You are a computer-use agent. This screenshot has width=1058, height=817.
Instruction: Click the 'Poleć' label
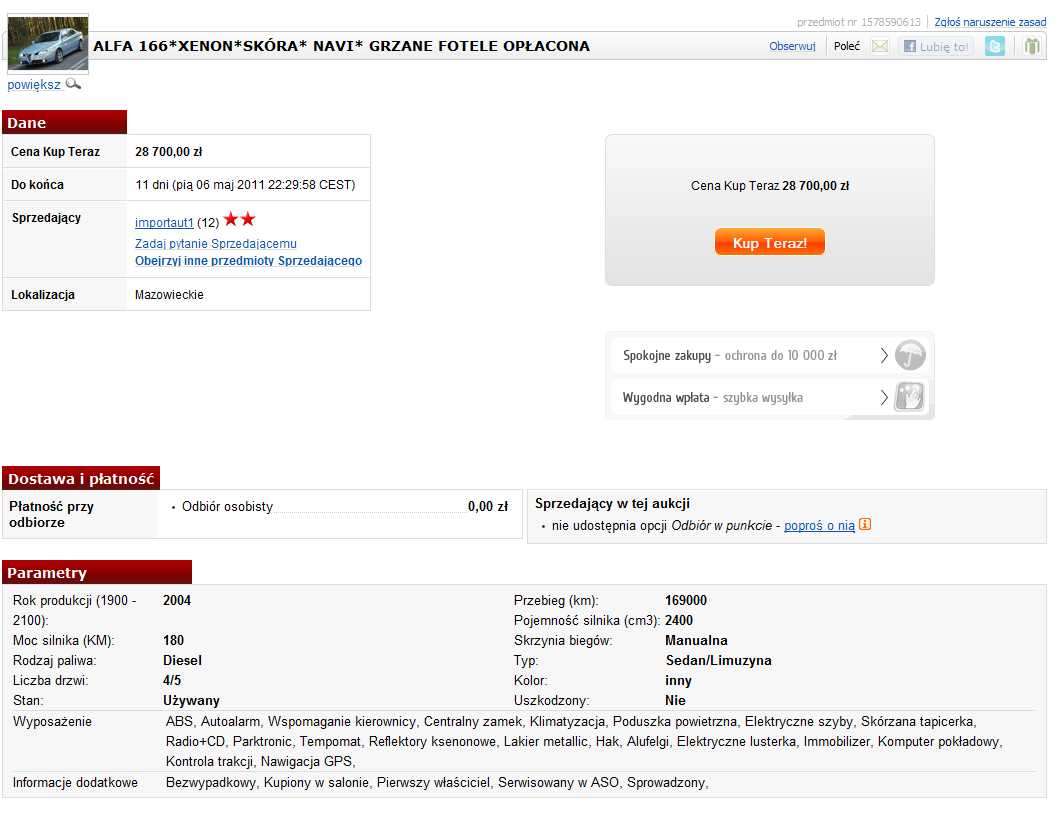click(847, 47)
